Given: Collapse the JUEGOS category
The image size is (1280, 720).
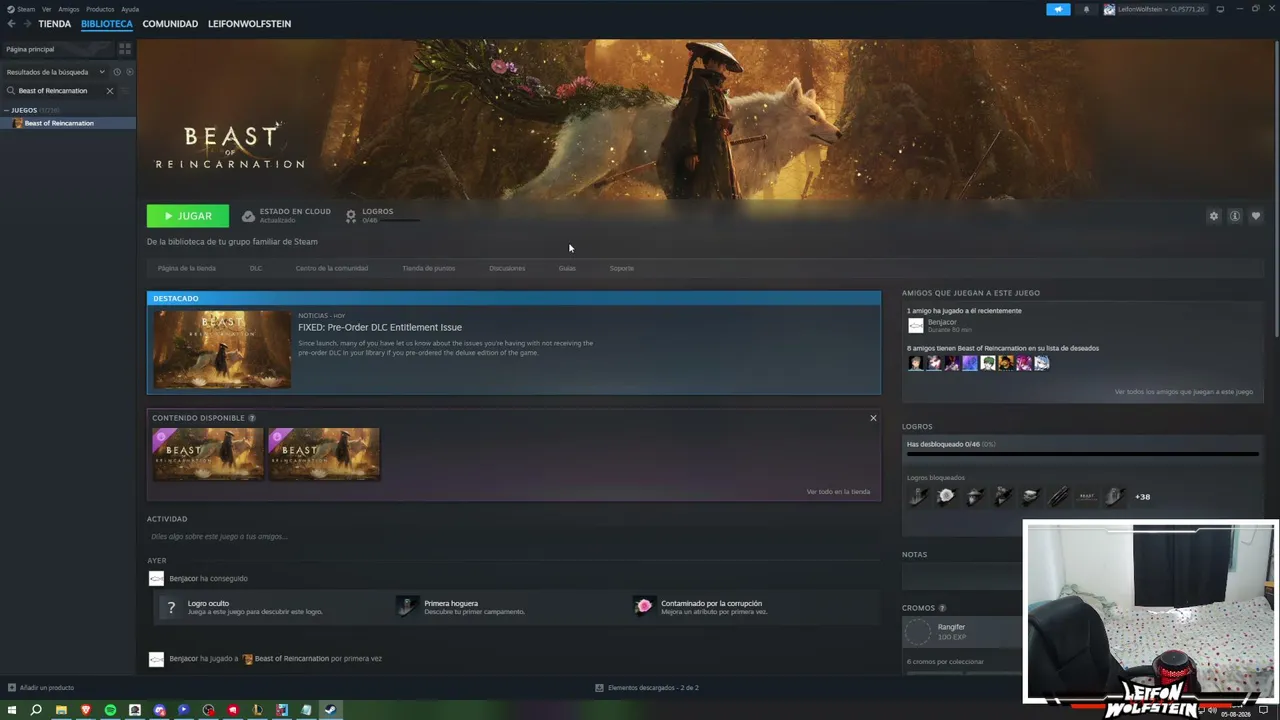Looking at the screenshot, I should (6, 110).
